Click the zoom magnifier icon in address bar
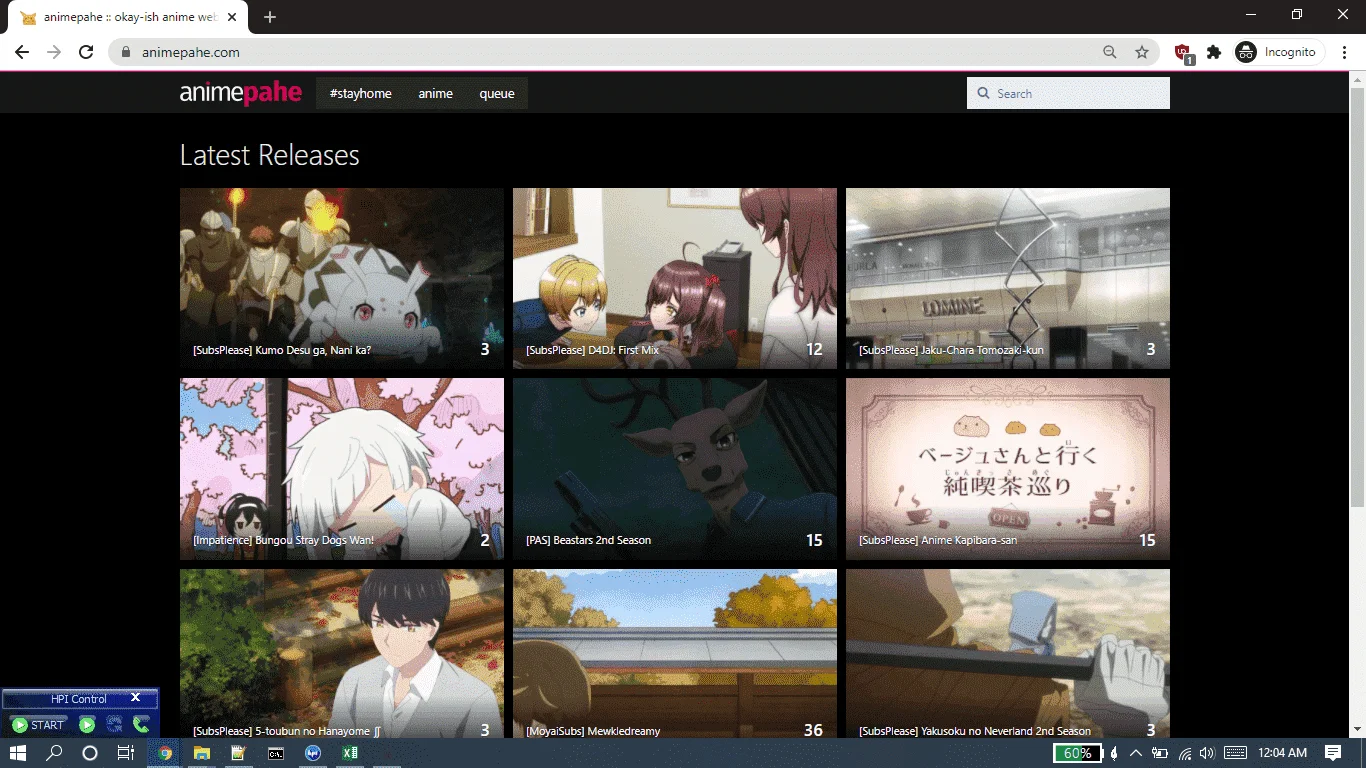Screen dimensions: 1366x768 (x=1110, y=52)
